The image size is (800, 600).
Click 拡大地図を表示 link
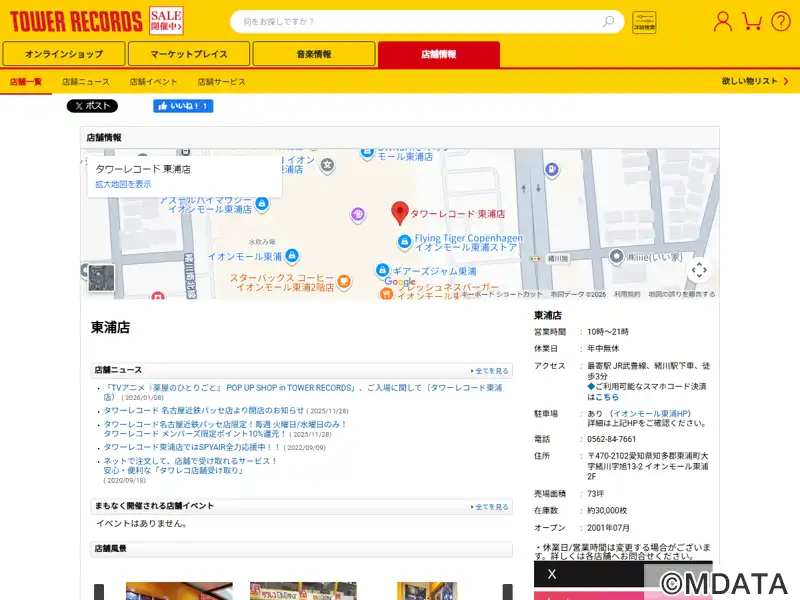(123, 184)
